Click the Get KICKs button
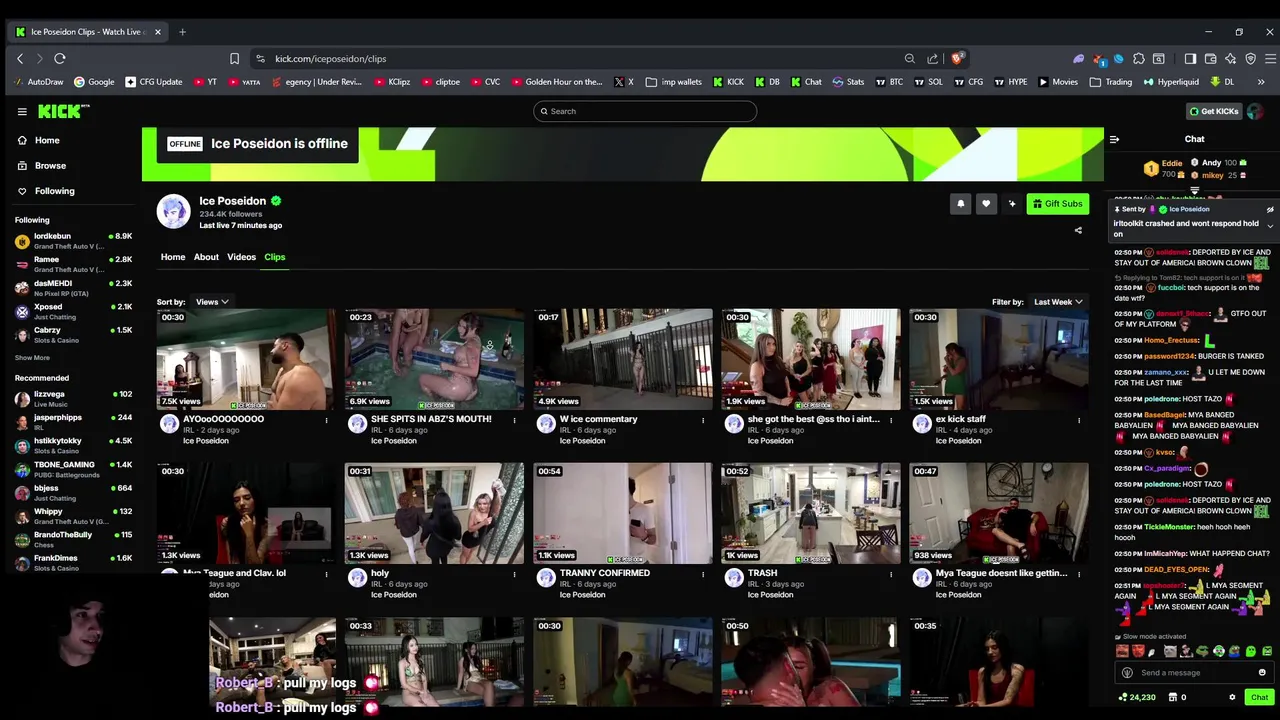The height and width of the screenshot is (720, 1280). (1214, 111)
